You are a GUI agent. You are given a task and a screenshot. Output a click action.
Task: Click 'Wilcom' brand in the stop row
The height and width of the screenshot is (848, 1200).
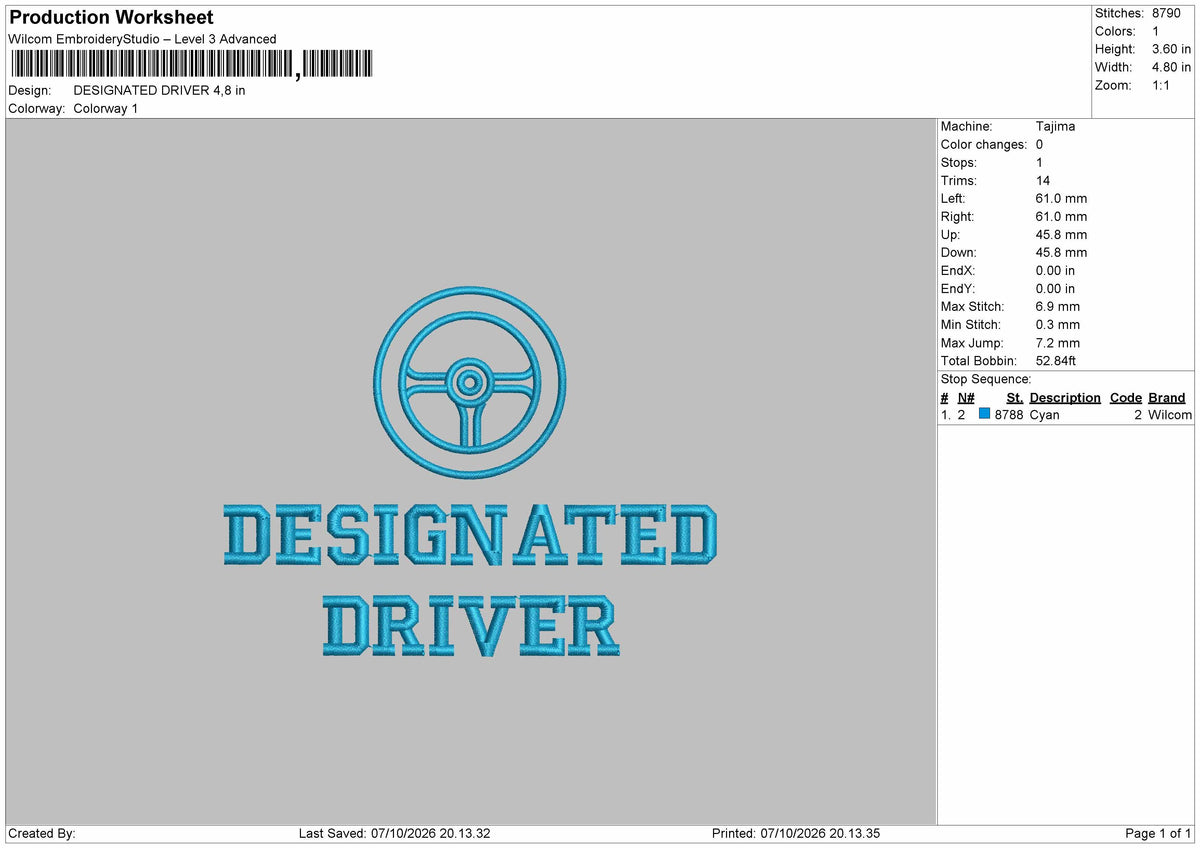(1170, 414)
